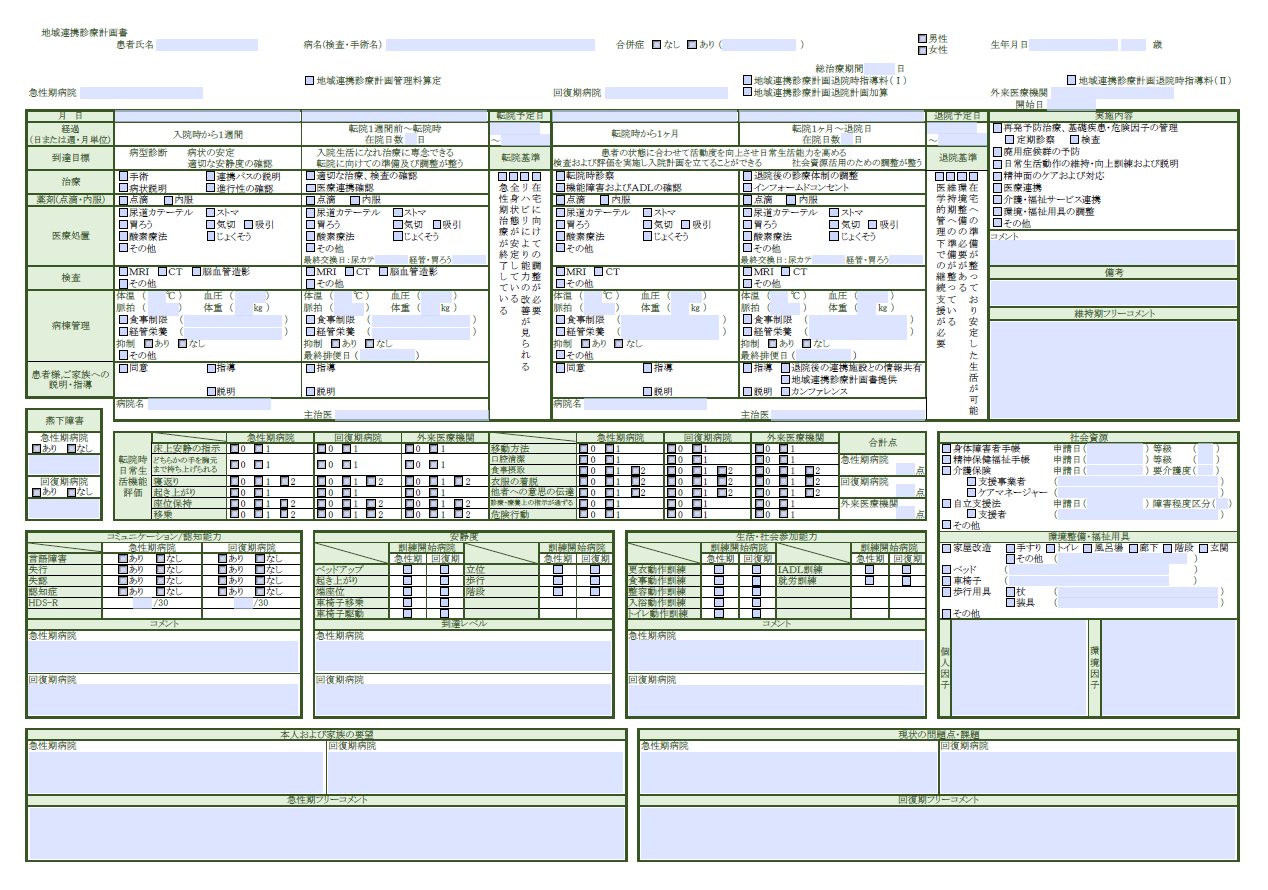Click the 回復期フリーコメント text area
Viewport: 1268px width, 890px height.
pyautogui.click(x=938, y=832)
